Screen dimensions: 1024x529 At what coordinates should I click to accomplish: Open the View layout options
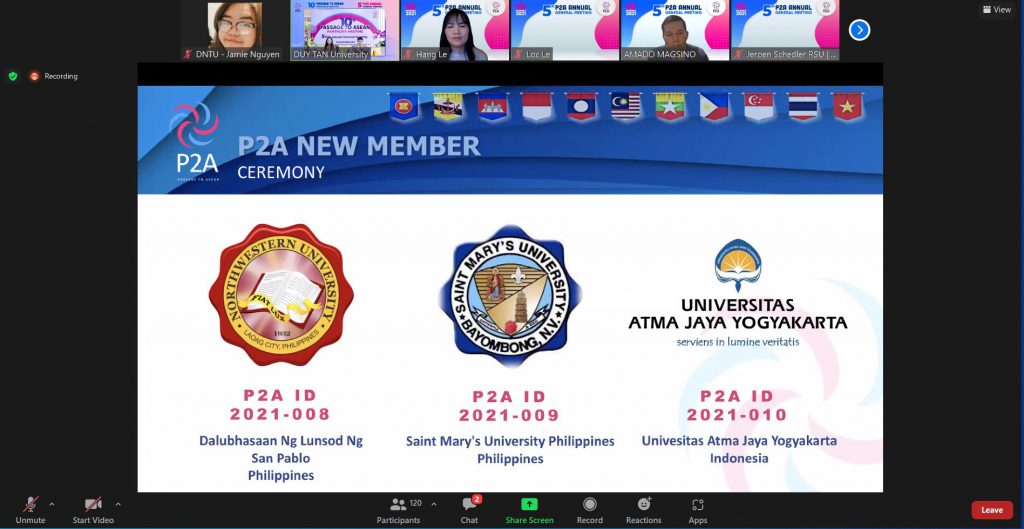997,9
